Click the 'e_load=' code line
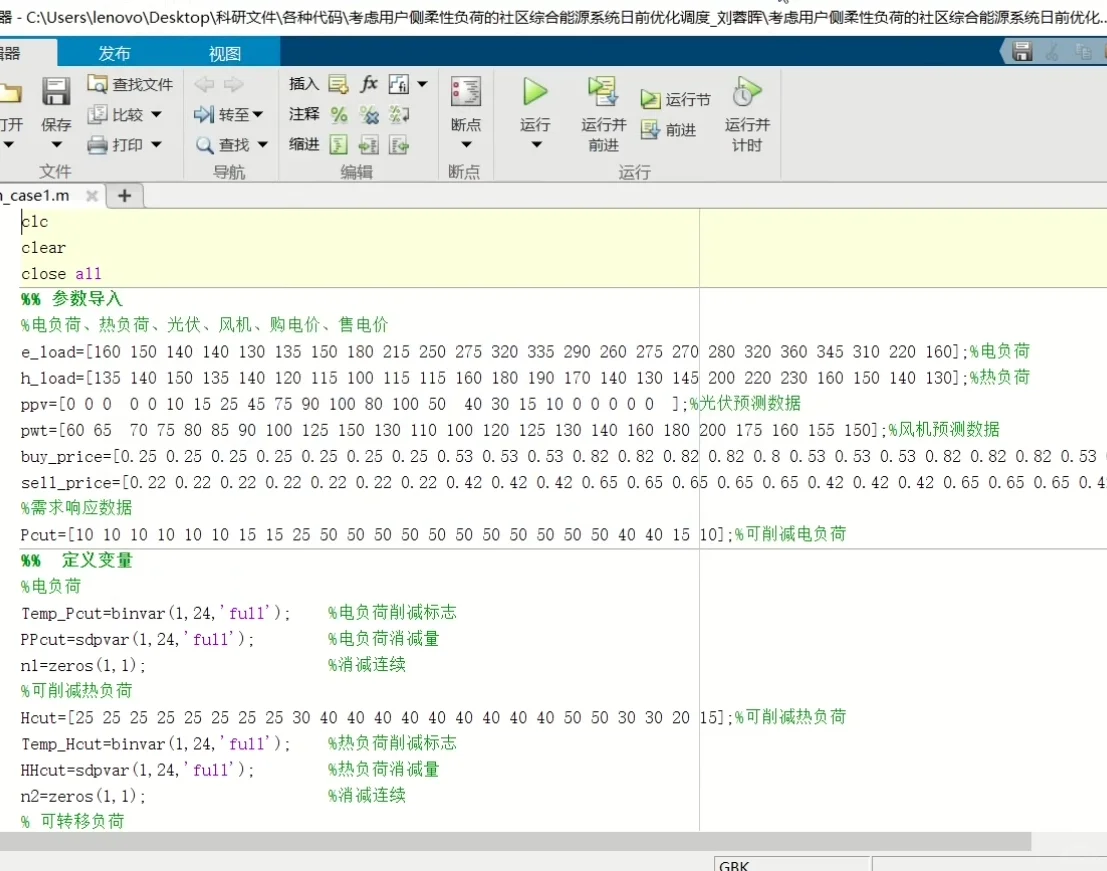 [x=525, y=352]
